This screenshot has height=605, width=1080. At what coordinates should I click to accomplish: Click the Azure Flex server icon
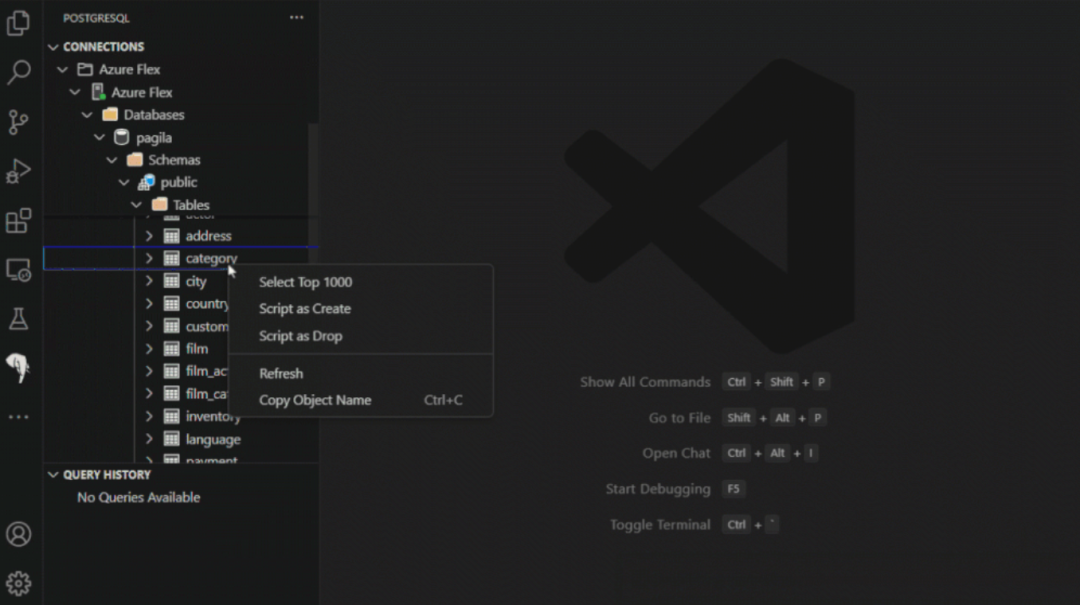click(98, 92)
